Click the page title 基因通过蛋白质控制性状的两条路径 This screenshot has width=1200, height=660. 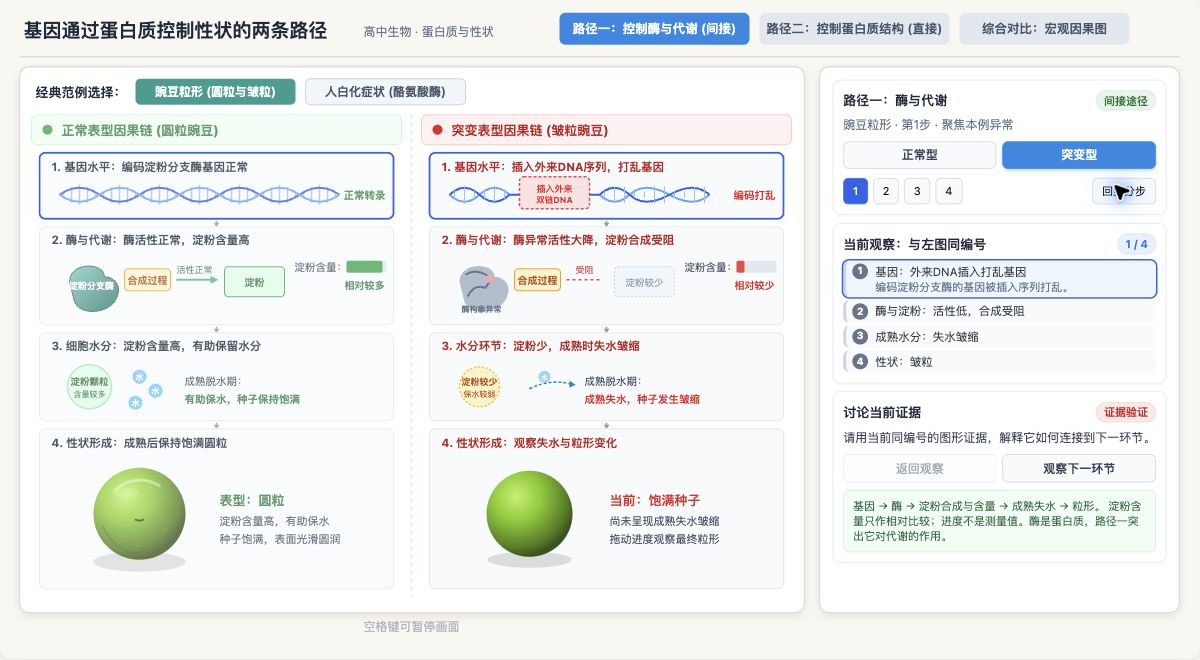pos(175,30)
